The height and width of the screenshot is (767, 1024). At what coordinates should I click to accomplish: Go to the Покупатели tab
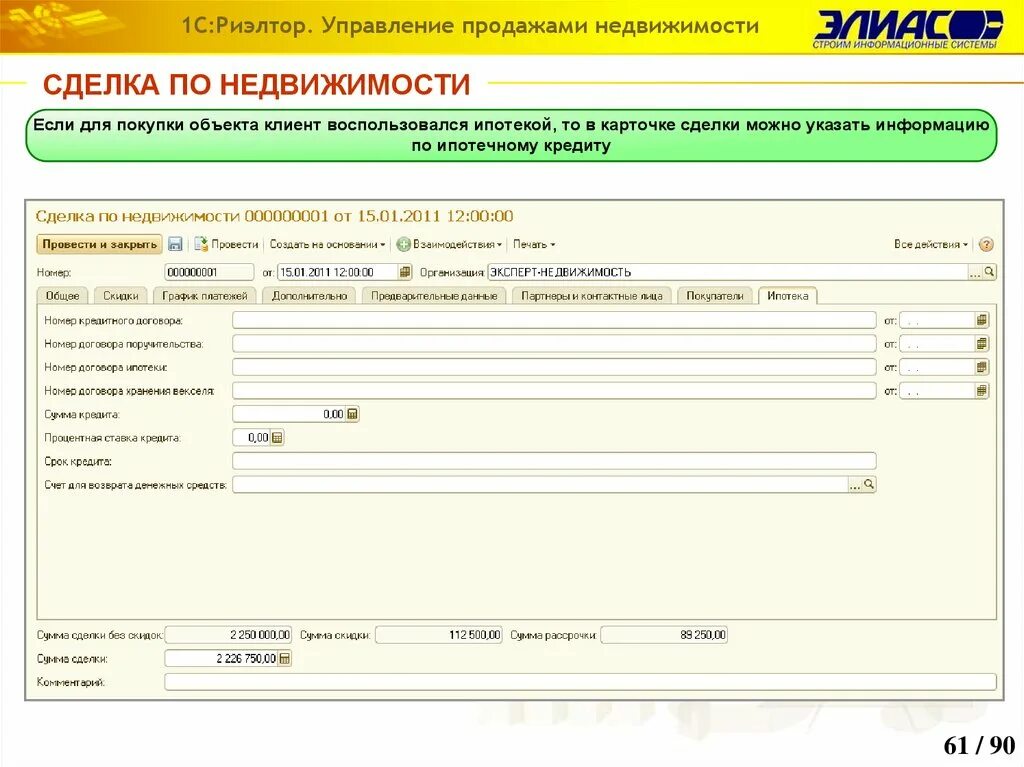tap(715, 296)
